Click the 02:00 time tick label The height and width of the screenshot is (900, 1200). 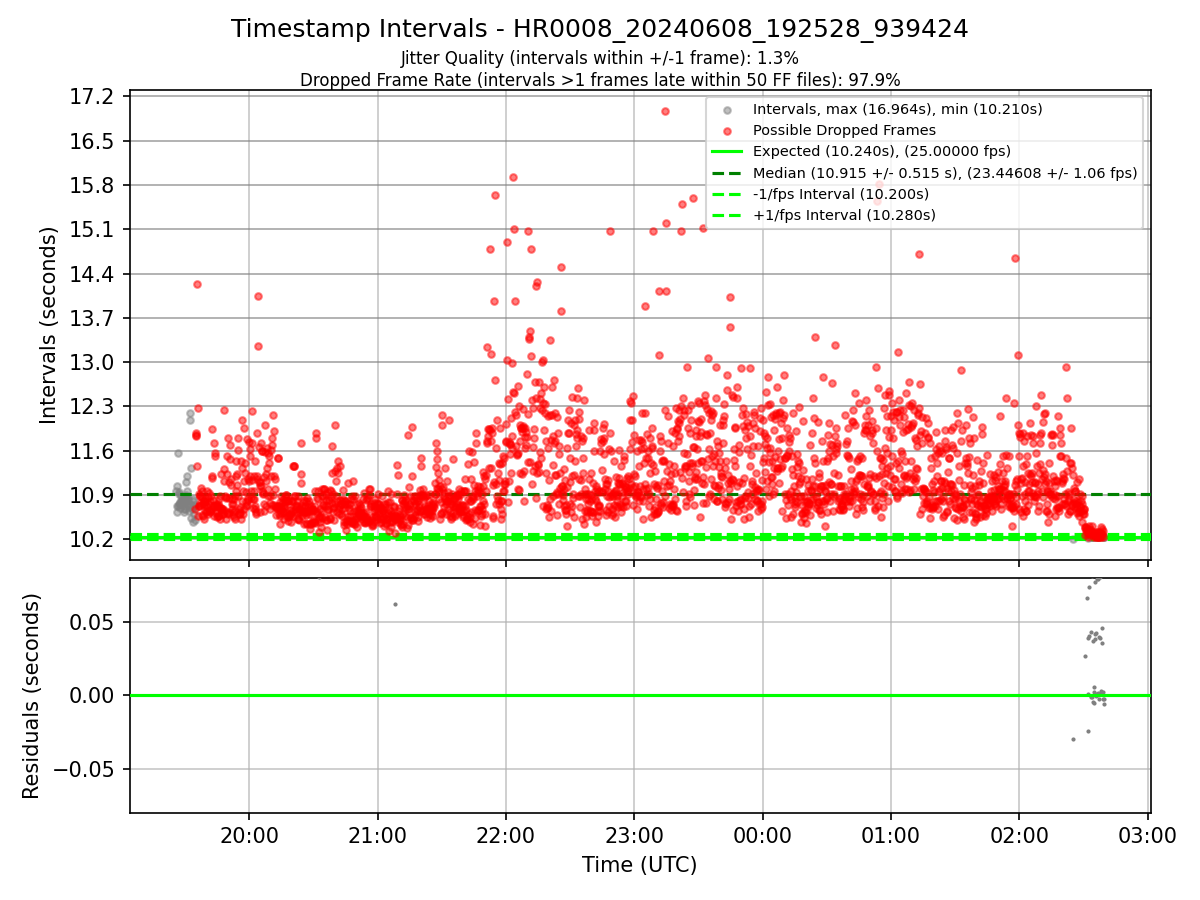point(1019,835)
